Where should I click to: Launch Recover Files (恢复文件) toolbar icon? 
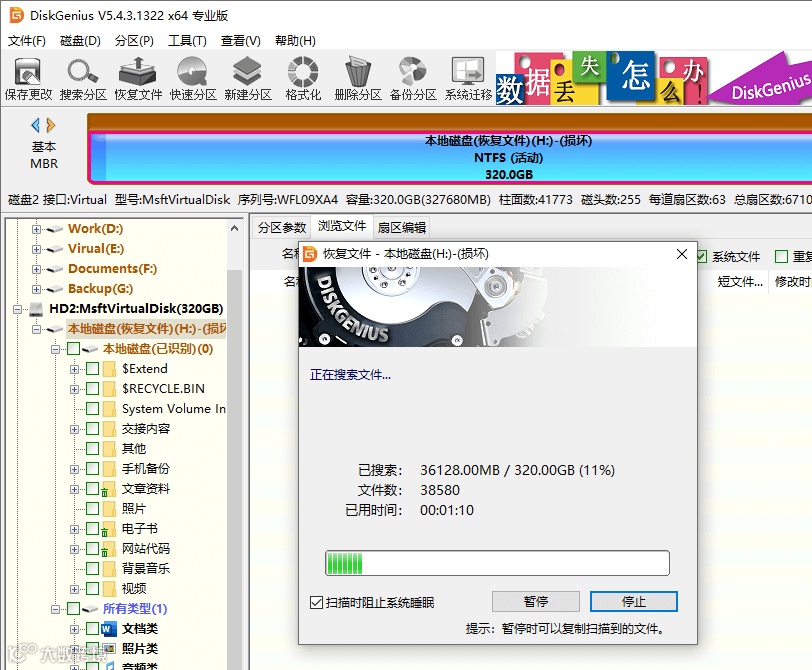tap(138, 79)
